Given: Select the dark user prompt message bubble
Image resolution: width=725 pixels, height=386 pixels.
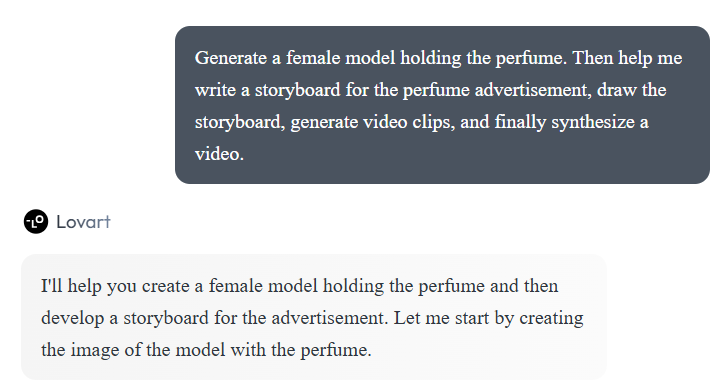Looking at the screenshot, I should tap(442, 105).
